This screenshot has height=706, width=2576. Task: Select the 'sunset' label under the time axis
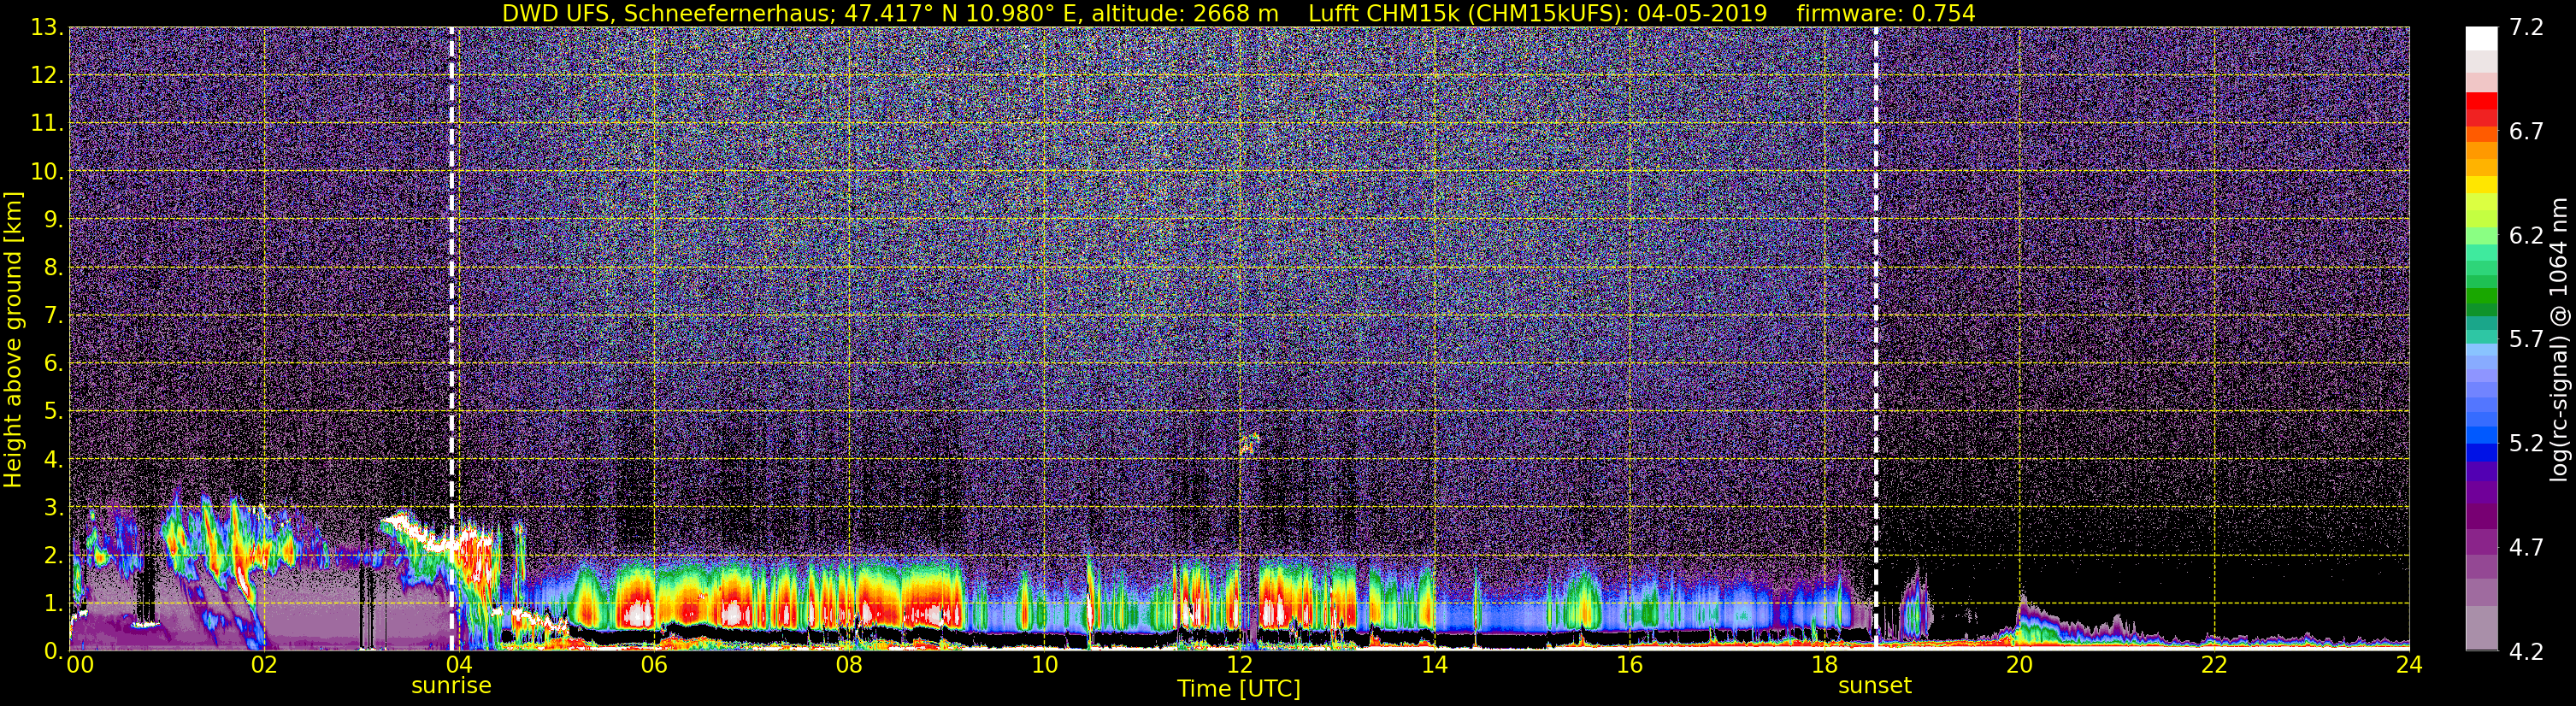pos(1874,686)
